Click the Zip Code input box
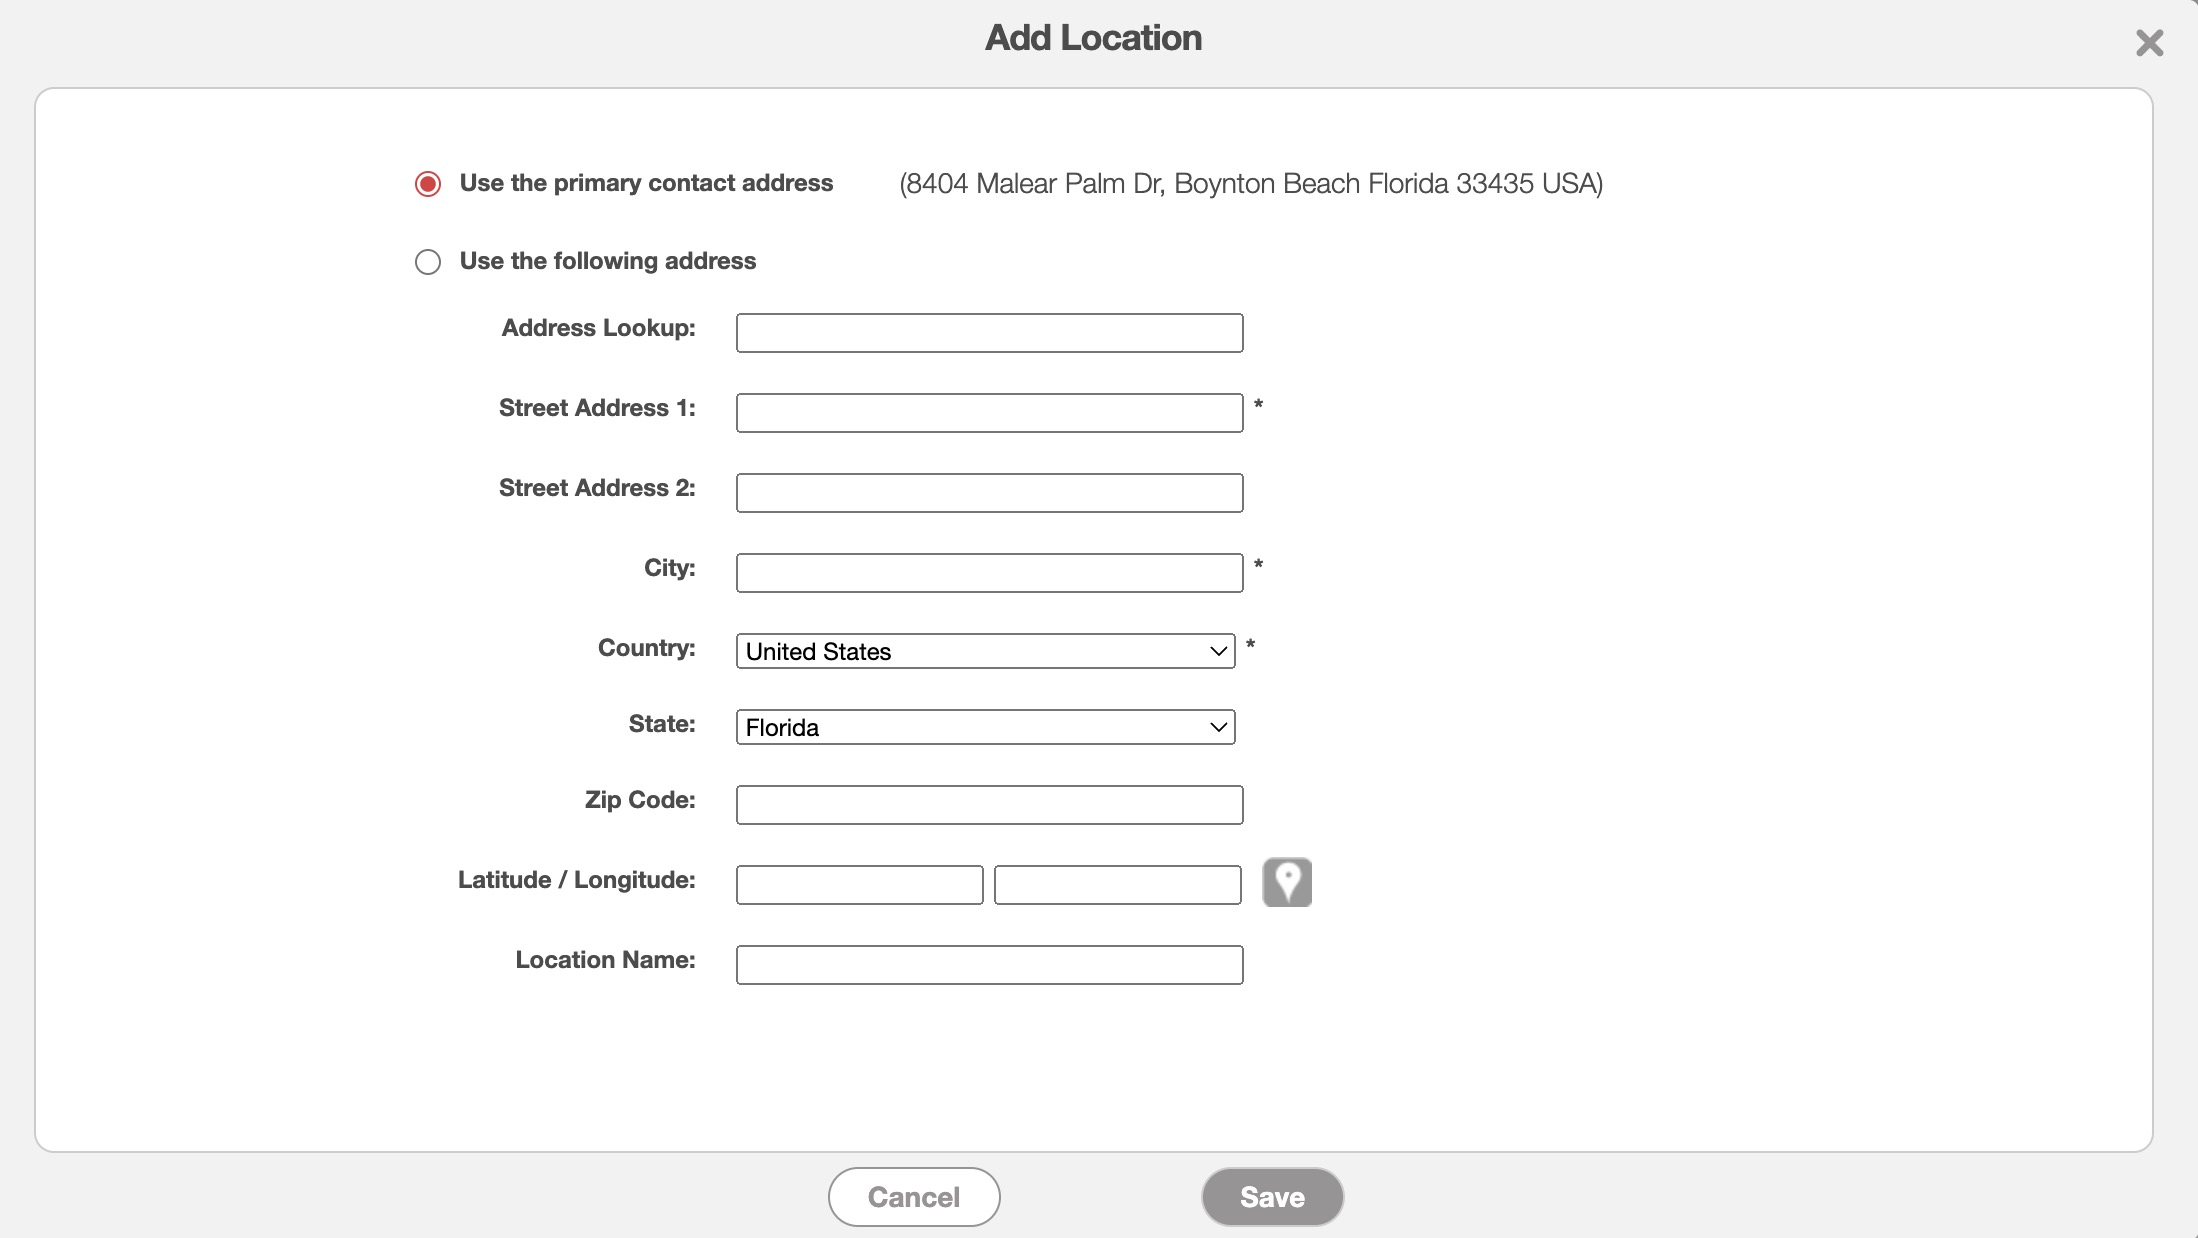 989,805
